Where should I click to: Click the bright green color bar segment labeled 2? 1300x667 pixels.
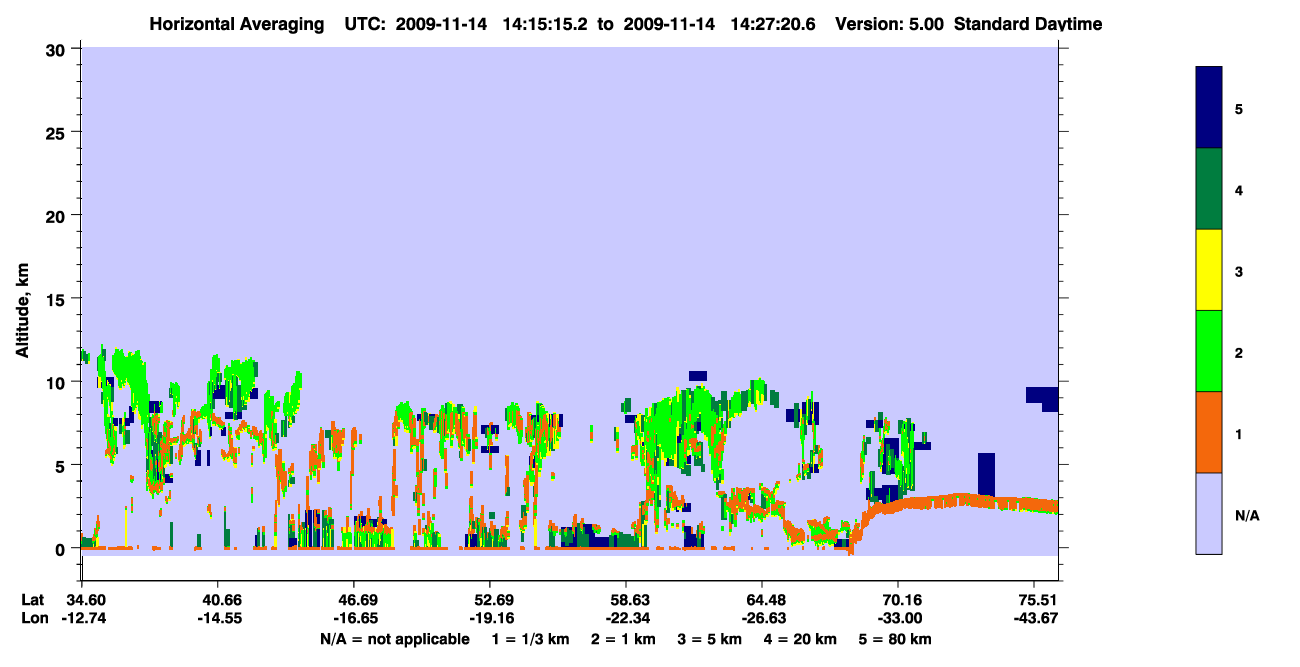point(1209,351)
